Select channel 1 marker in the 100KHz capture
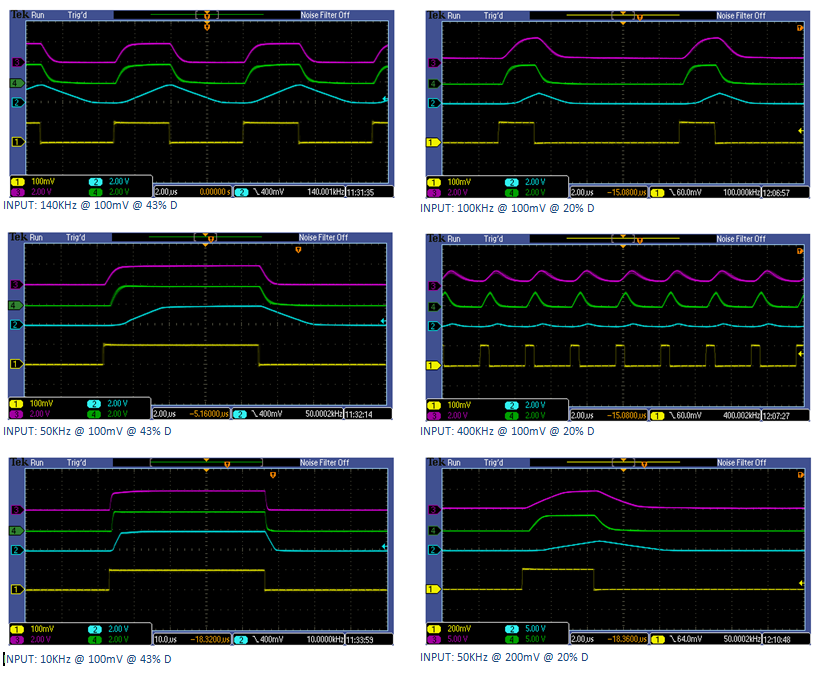This screenshot has width=822, height=677. pos(433,142)
